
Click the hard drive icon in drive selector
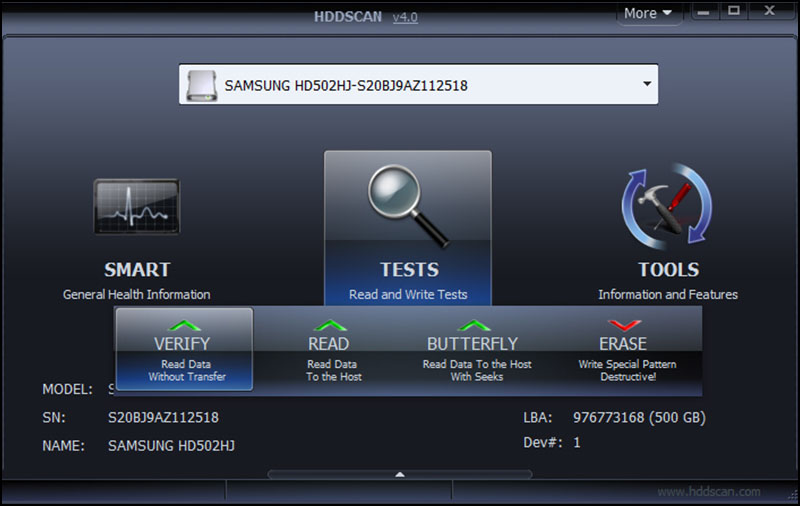coord(202,85)
